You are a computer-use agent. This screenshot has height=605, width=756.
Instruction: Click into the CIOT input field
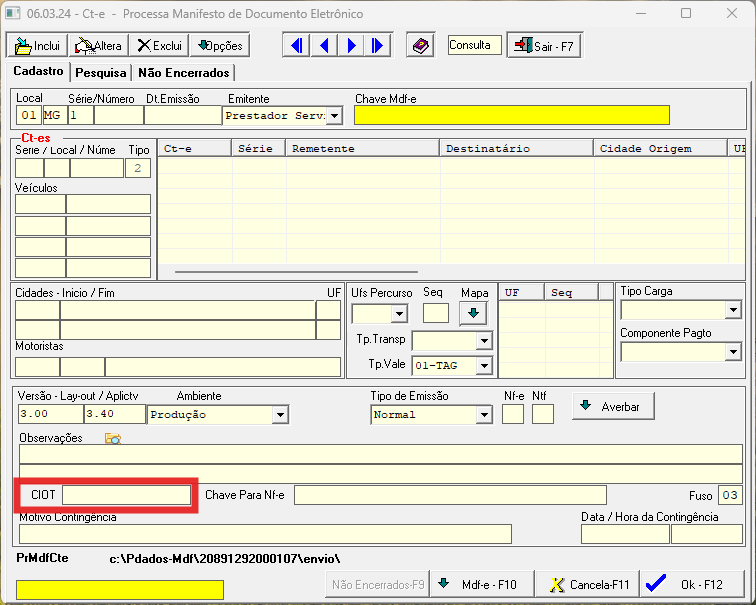tap(126, 495)
